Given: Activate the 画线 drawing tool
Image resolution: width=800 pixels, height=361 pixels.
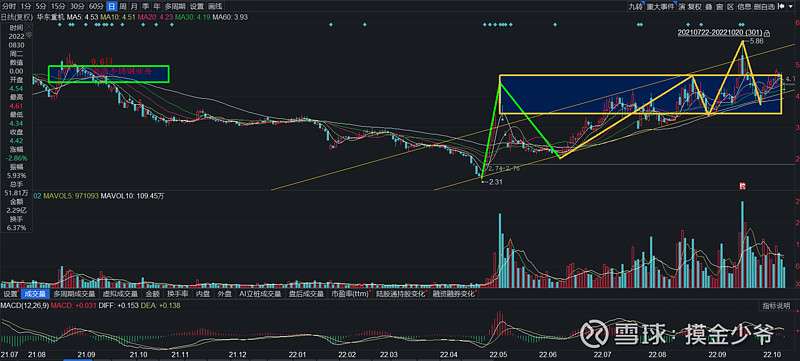Looking at the screenshot, I should [x=216, y=7].
